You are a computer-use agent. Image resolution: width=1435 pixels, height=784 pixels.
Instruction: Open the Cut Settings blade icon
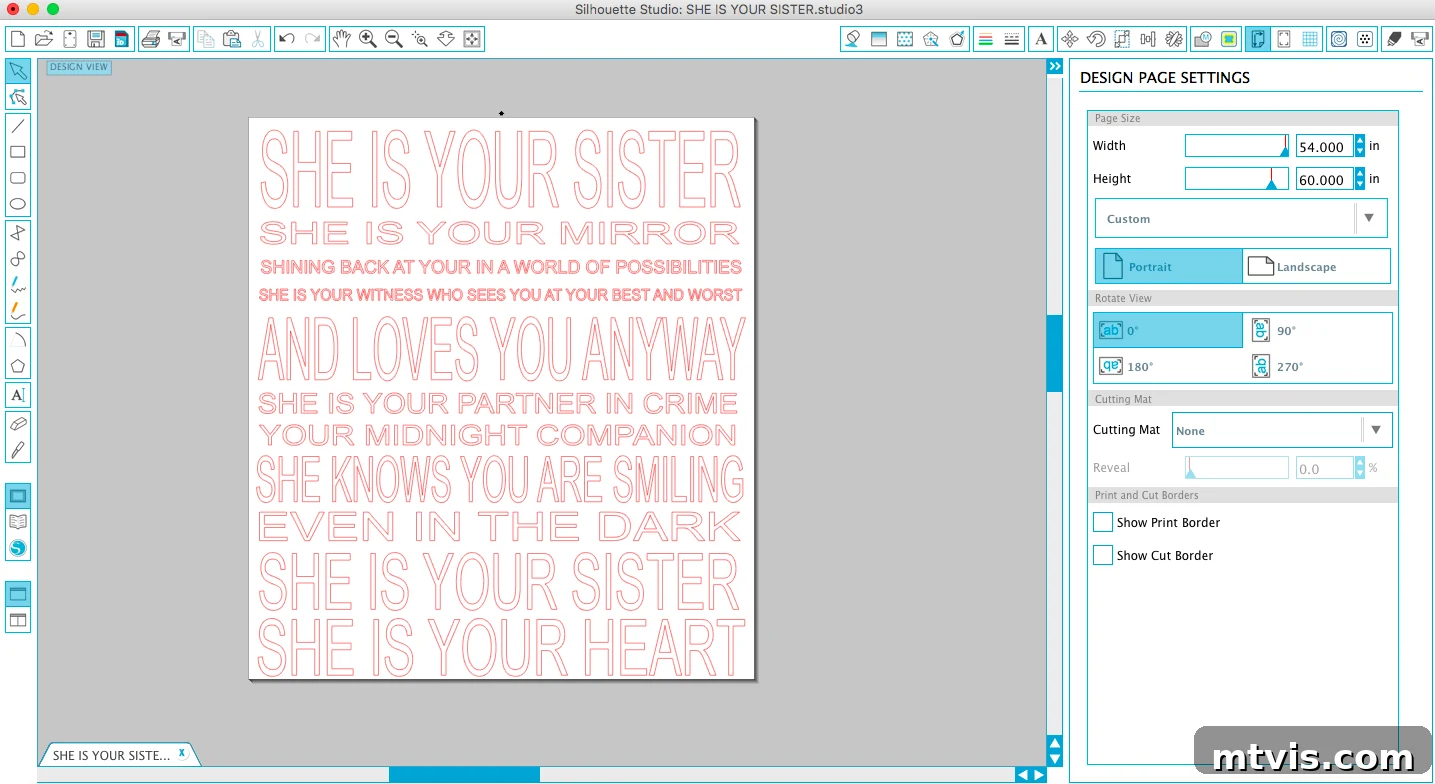[1394, 39]
